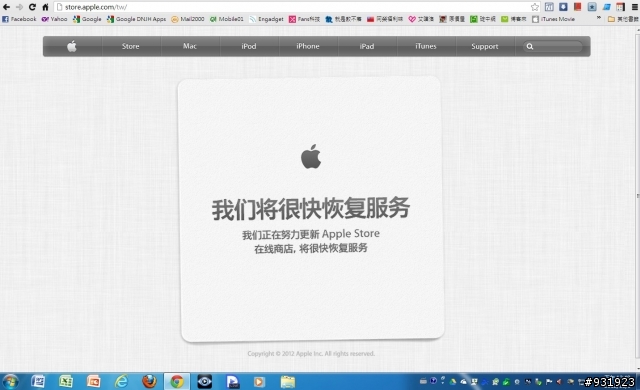Open the iTunes Movie bookmark
Viewport: 640px width, 390px height.
click(x=553, y=19)
